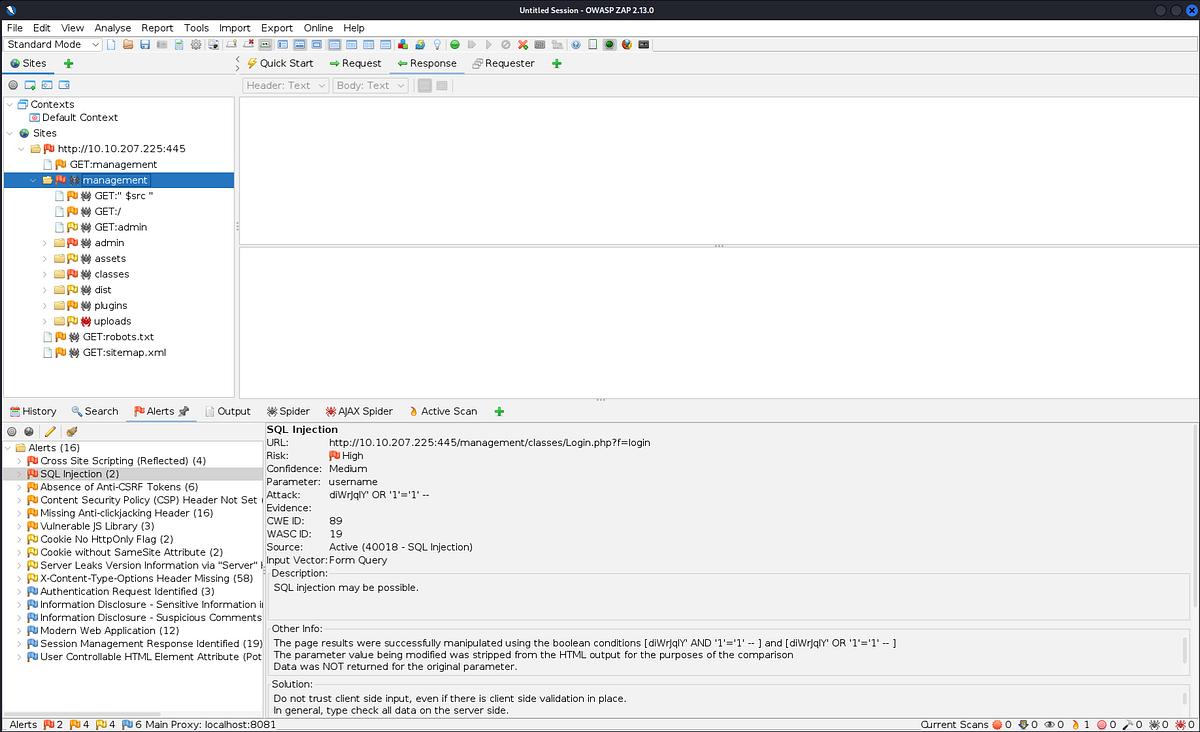The image size is (1200, 732).
Task: Select the Absence of Anti-CSRF Tokens (6) alert
Action: (x=119, y=487)
